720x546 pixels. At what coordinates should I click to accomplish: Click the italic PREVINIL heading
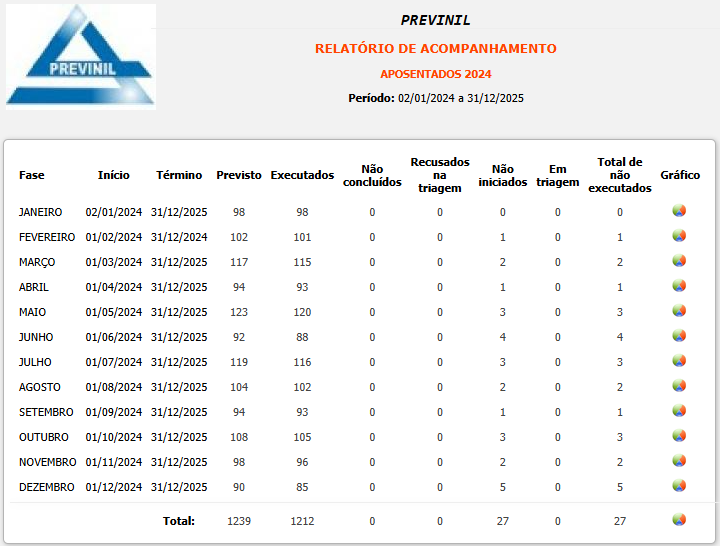point(435,20)
